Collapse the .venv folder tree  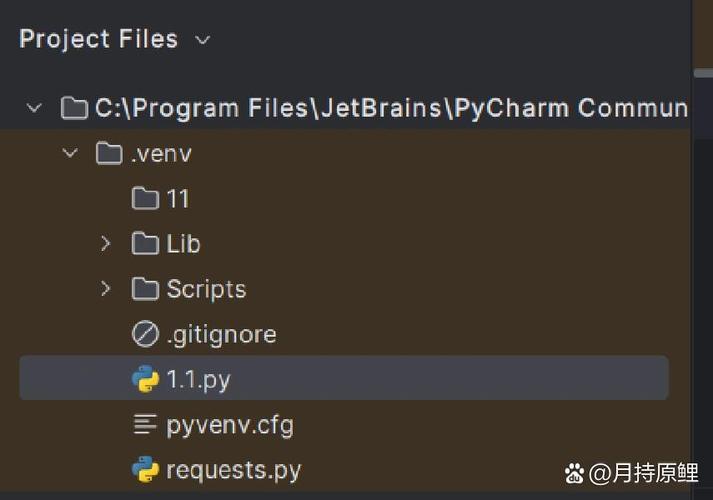70,154
